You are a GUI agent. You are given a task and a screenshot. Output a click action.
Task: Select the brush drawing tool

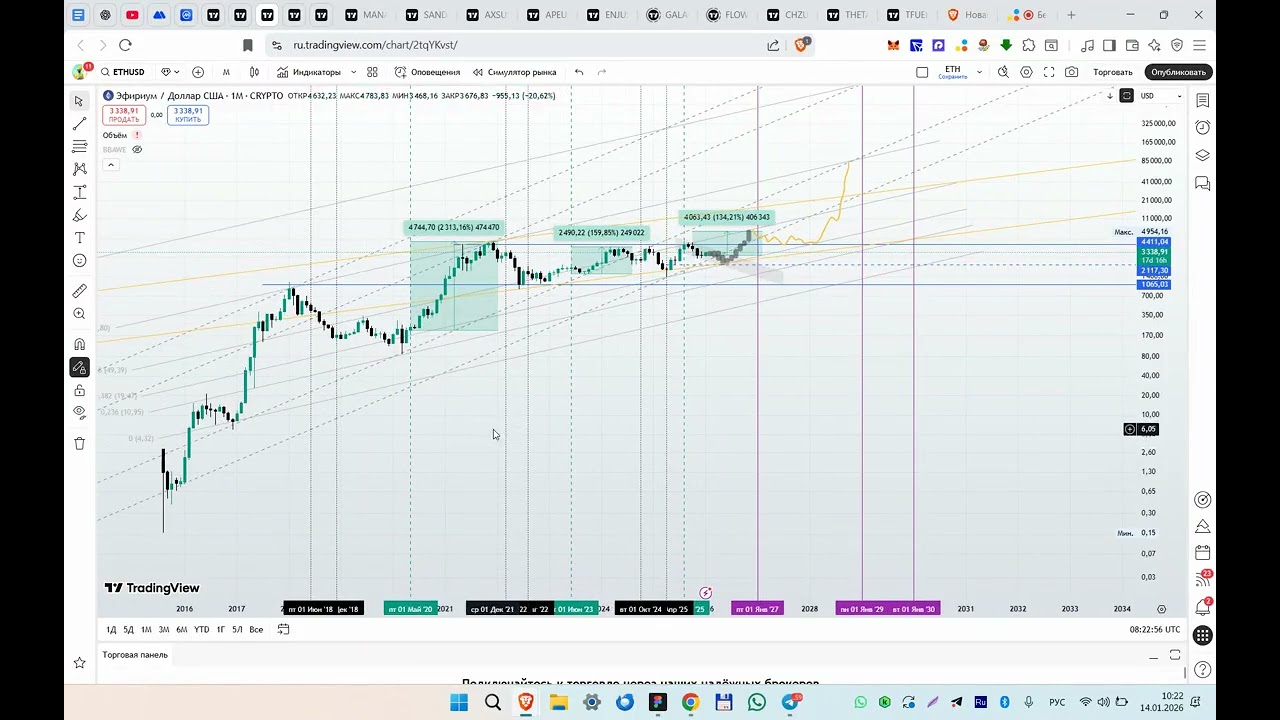[x=79, y=215]
